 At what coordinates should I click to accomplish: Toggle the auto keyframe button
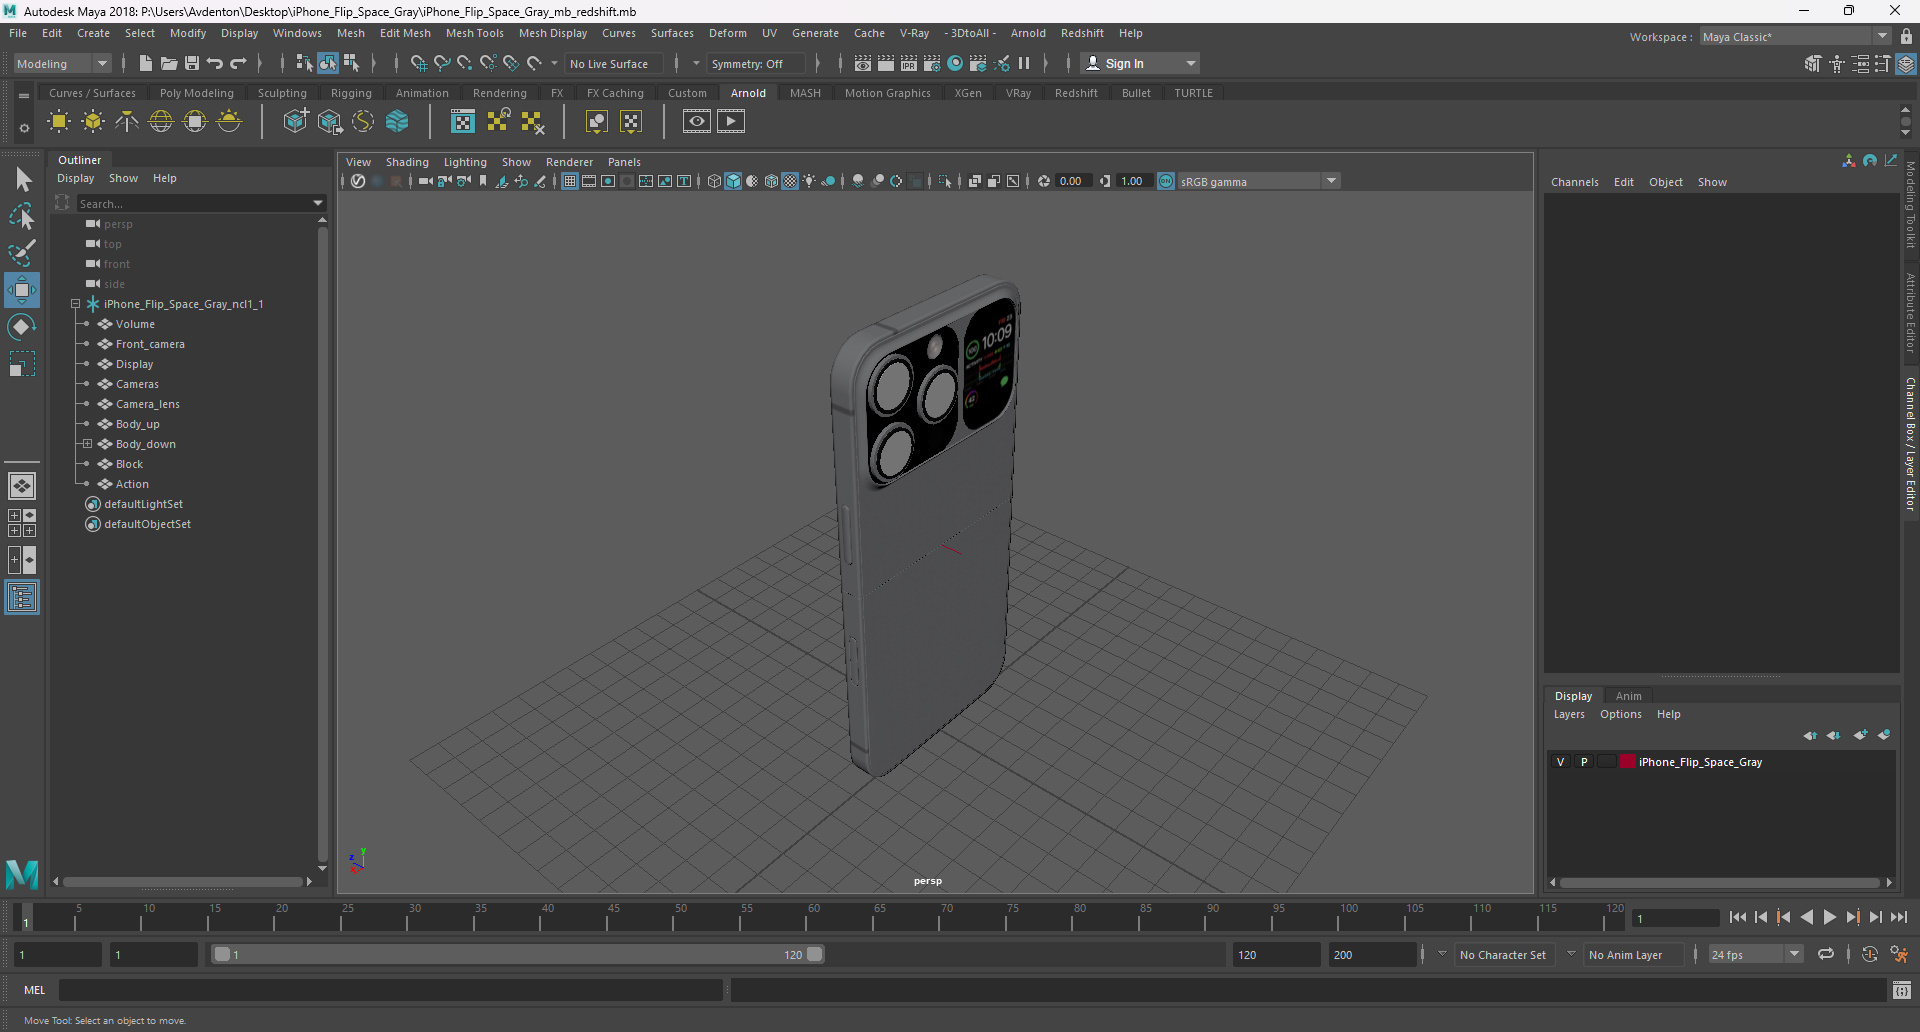point(1869,955)
